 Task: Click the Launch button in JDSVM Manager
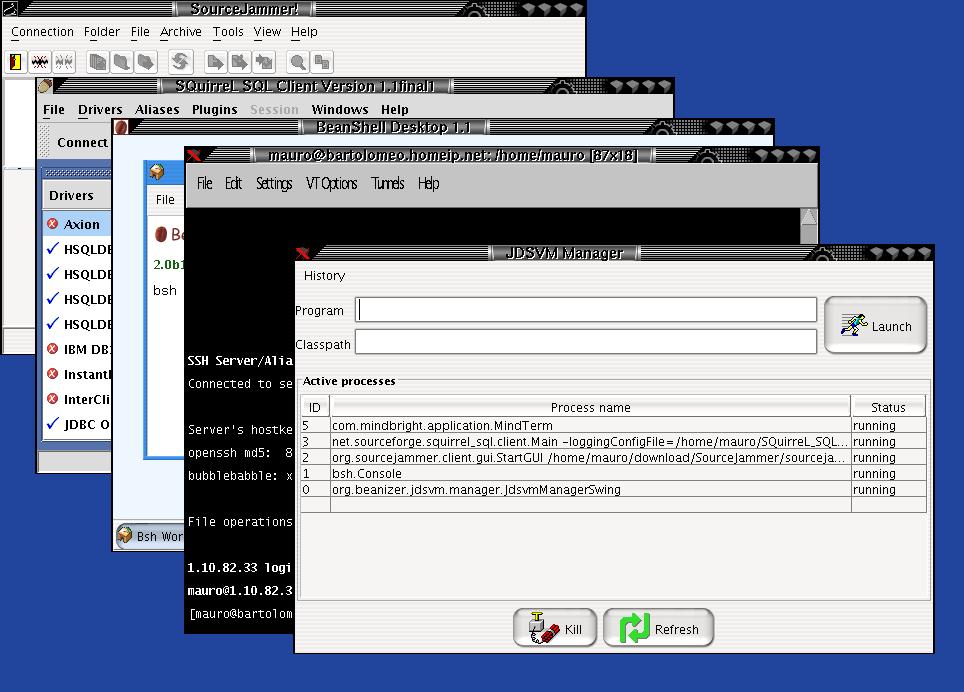875,325
